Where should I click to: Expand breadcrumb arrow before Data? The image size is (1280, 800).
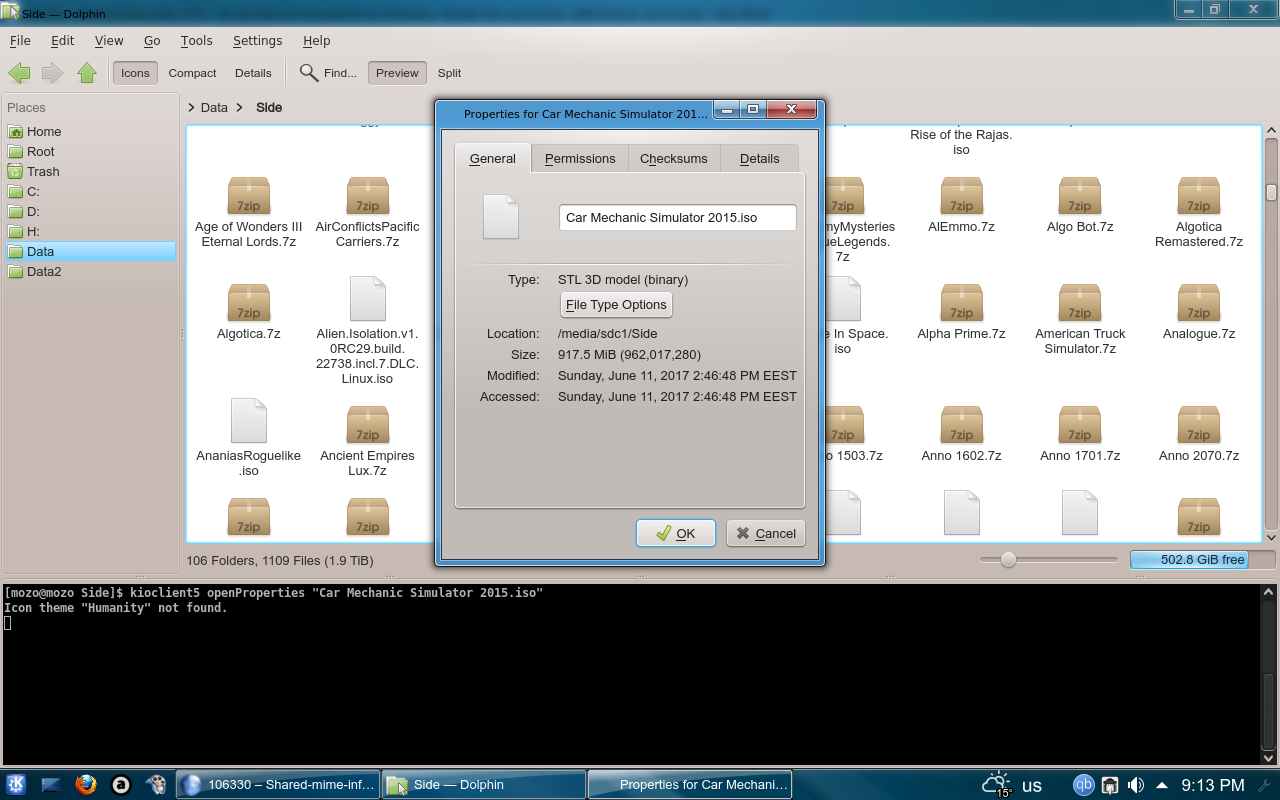click(191, 107)
